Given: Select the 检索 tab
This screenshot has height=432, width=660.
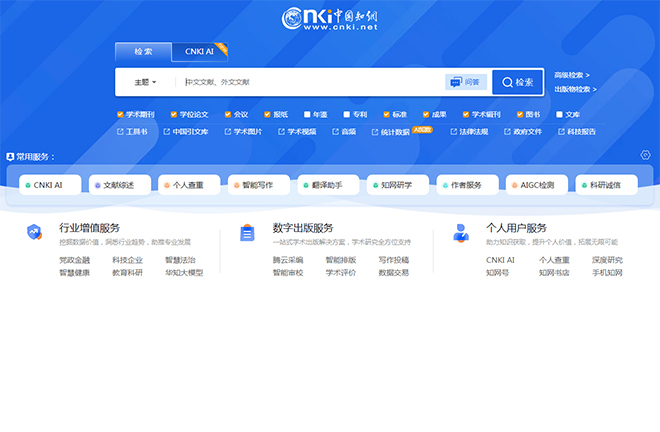Looking at the screenshot, I should 143,52.
